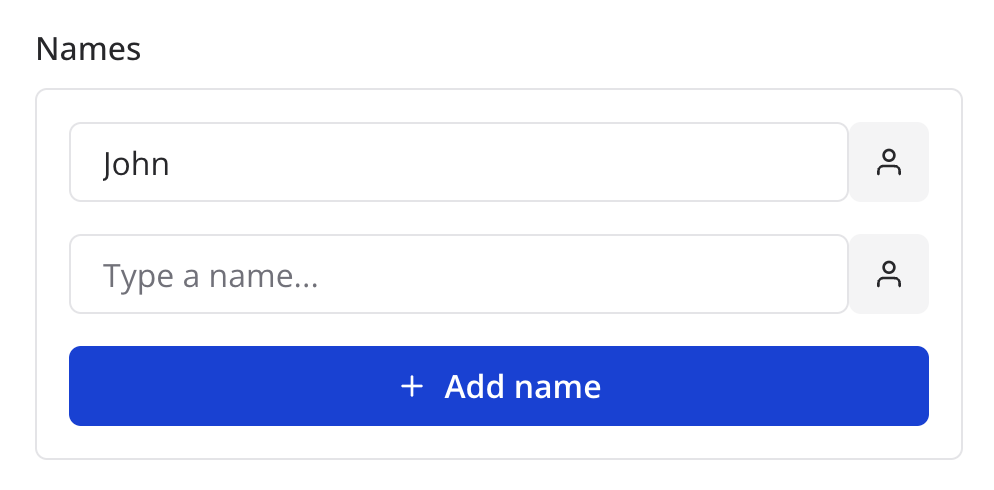Add another name row using the plus sign
Screen dimensions: 994x490
(411, 386)
